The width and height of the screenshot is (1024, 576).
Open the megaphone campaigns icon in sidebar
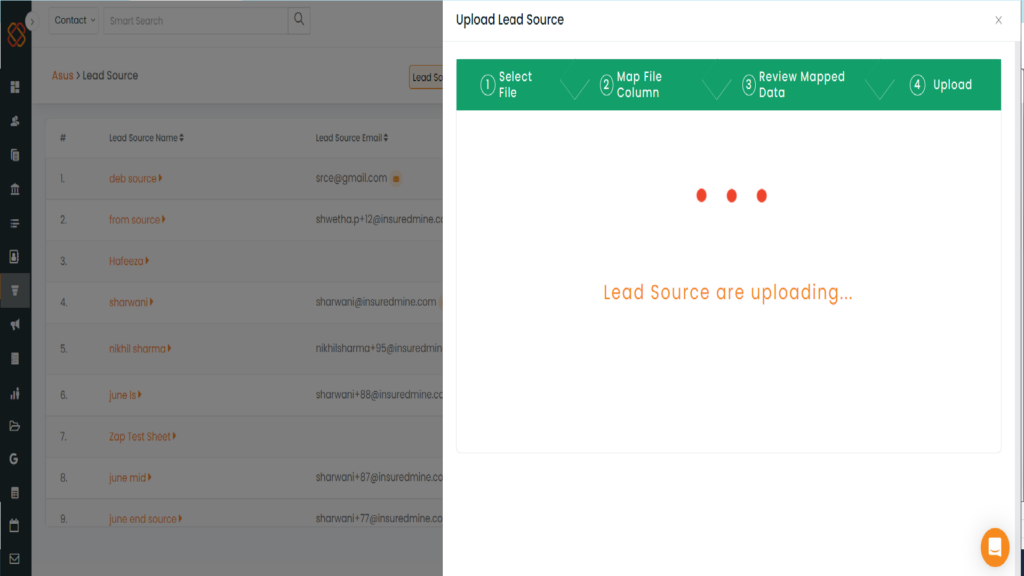tap(15, 325)
